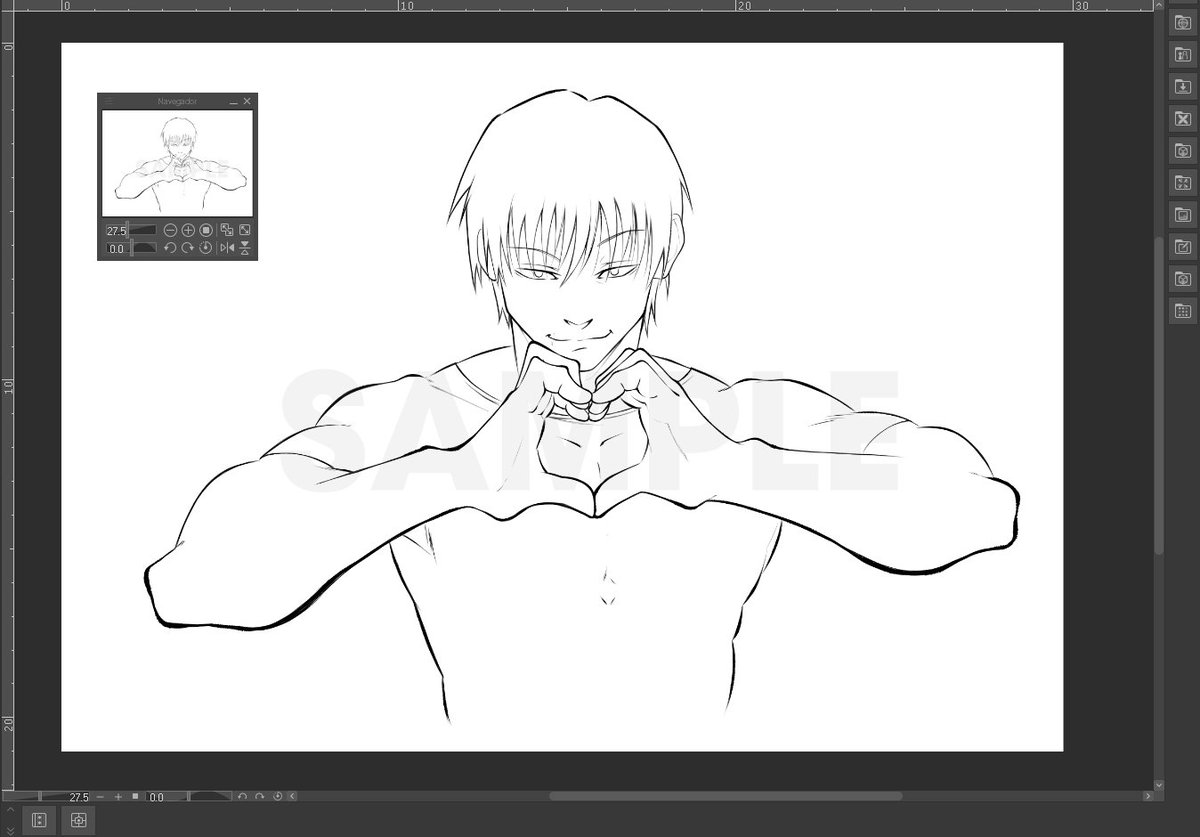Image resolution: width=1200 pixels, height=837 pixels.
Task: Zoom in with bottom bar plus icon
Action: pyautogui.click(x=118, y=797)
